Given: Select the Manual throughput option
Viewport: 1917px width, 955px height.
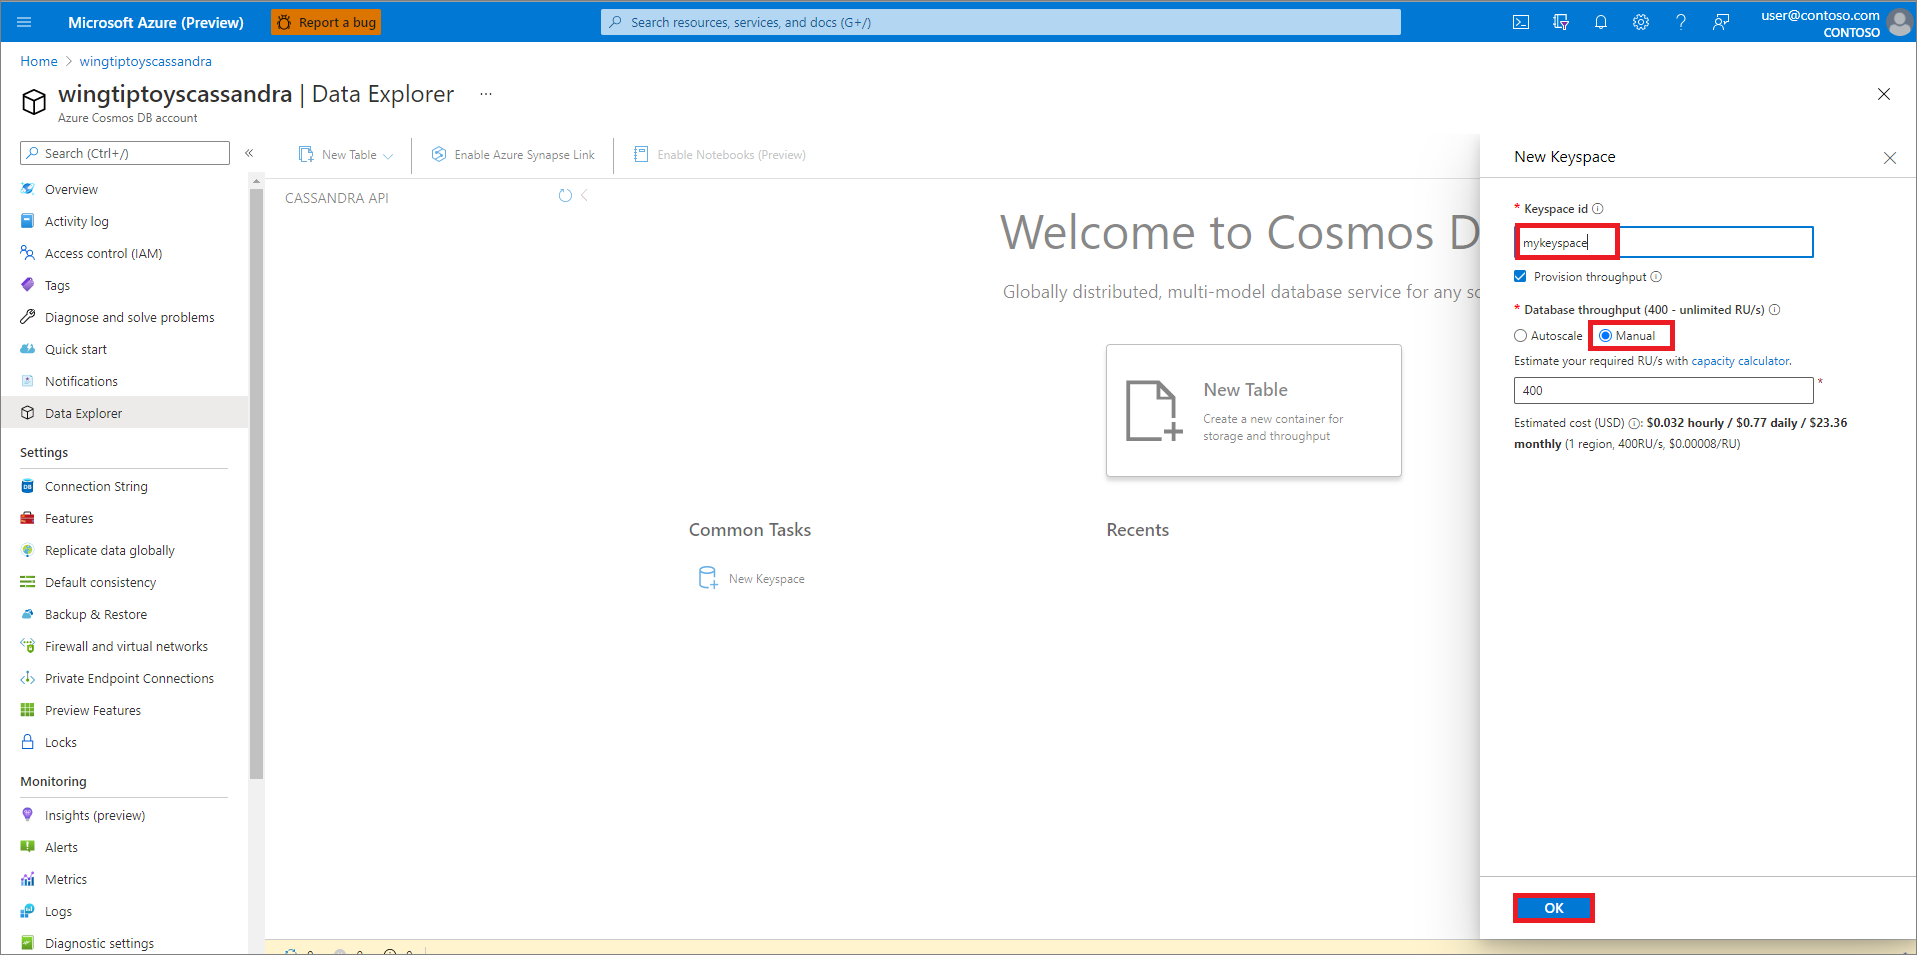Looking at the screenshot, I should pyautogui.click(x=1606, y=335).
